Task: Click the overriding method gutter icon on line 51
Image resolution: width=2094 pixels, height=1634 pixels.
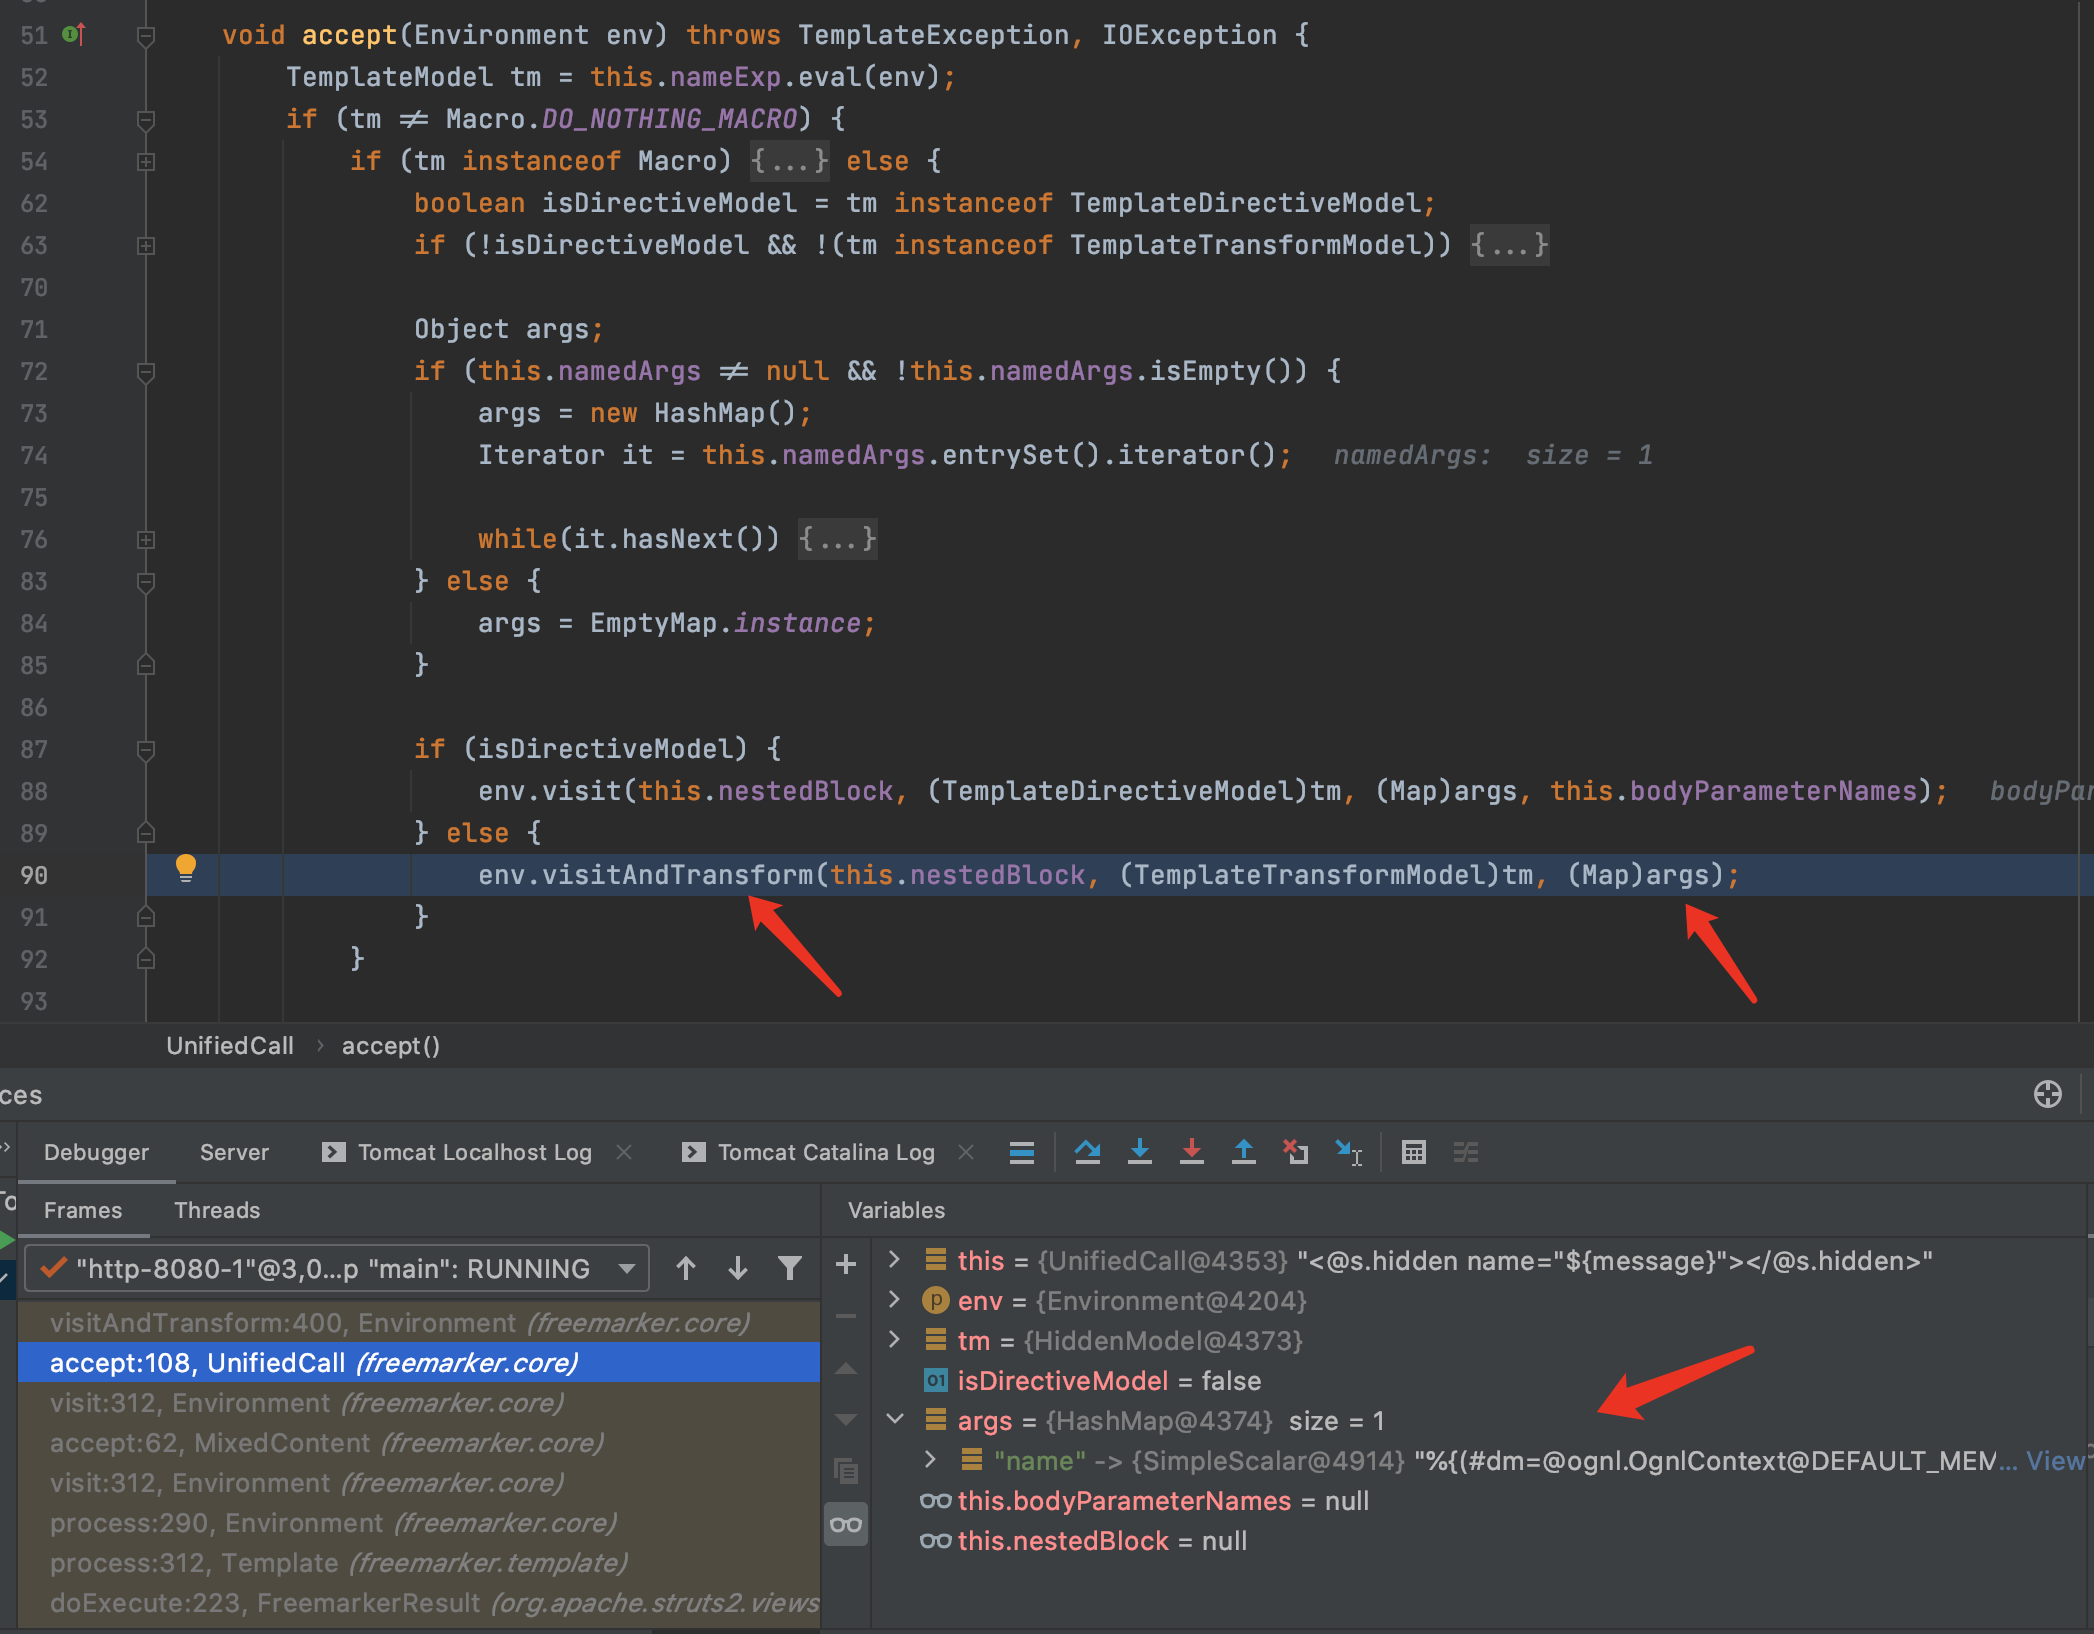Action: coord(74,35)
